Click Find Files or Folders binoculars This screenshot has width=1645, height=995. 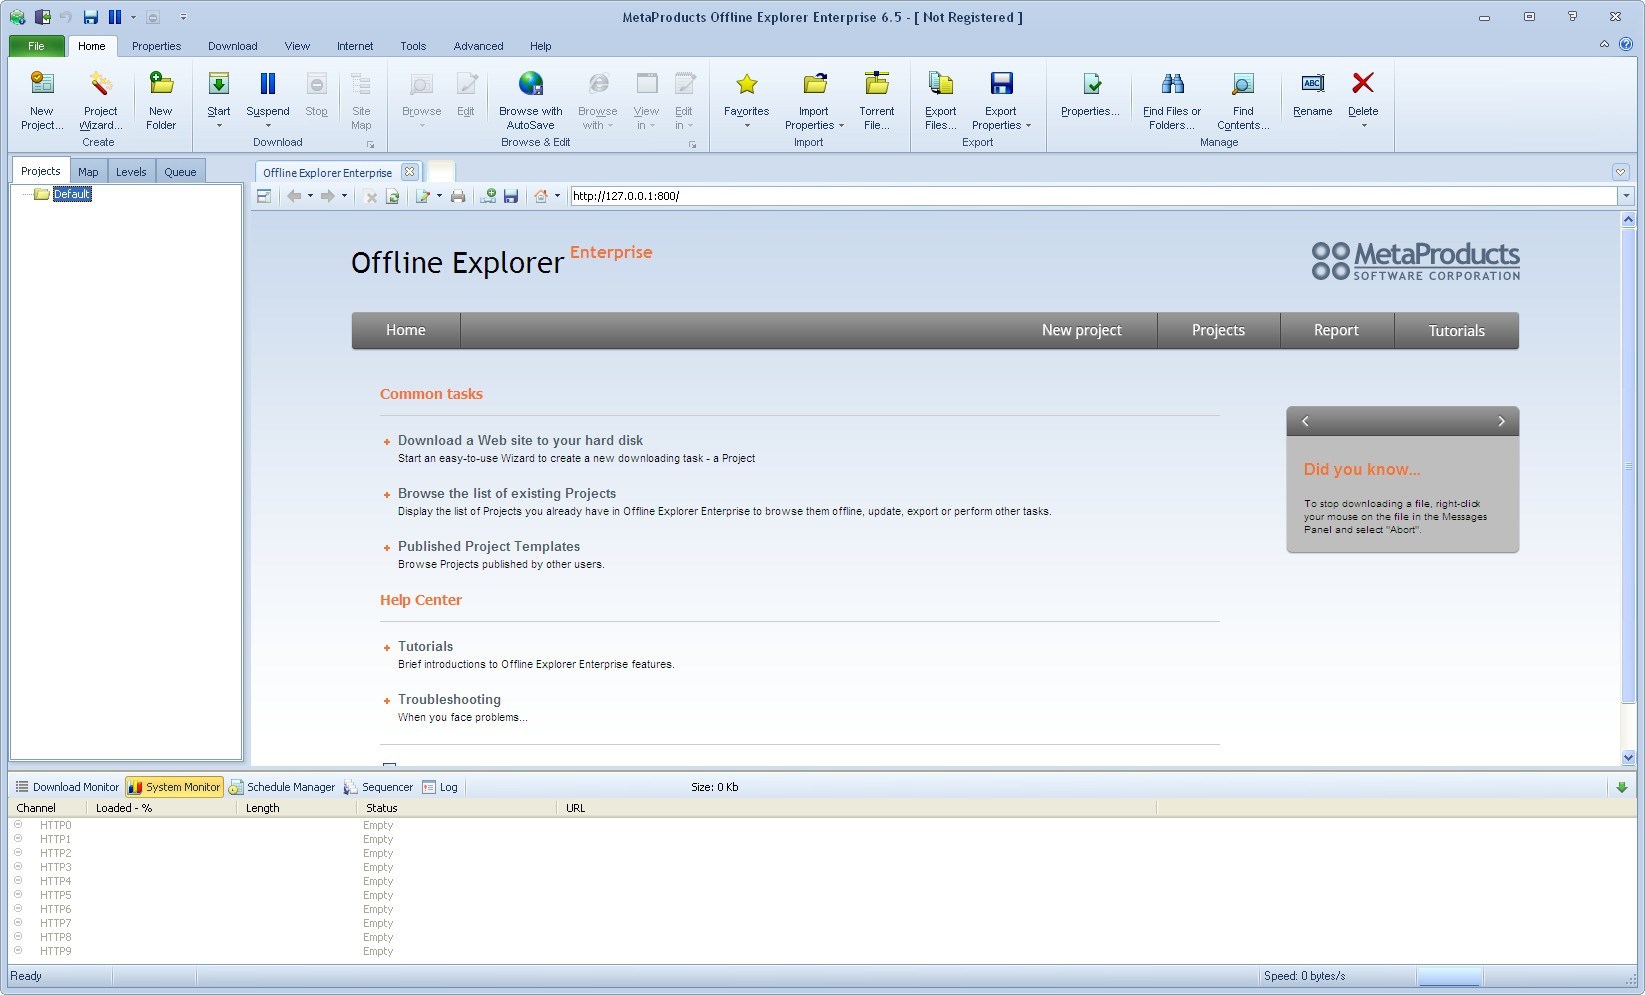[x=1172, y=84]
